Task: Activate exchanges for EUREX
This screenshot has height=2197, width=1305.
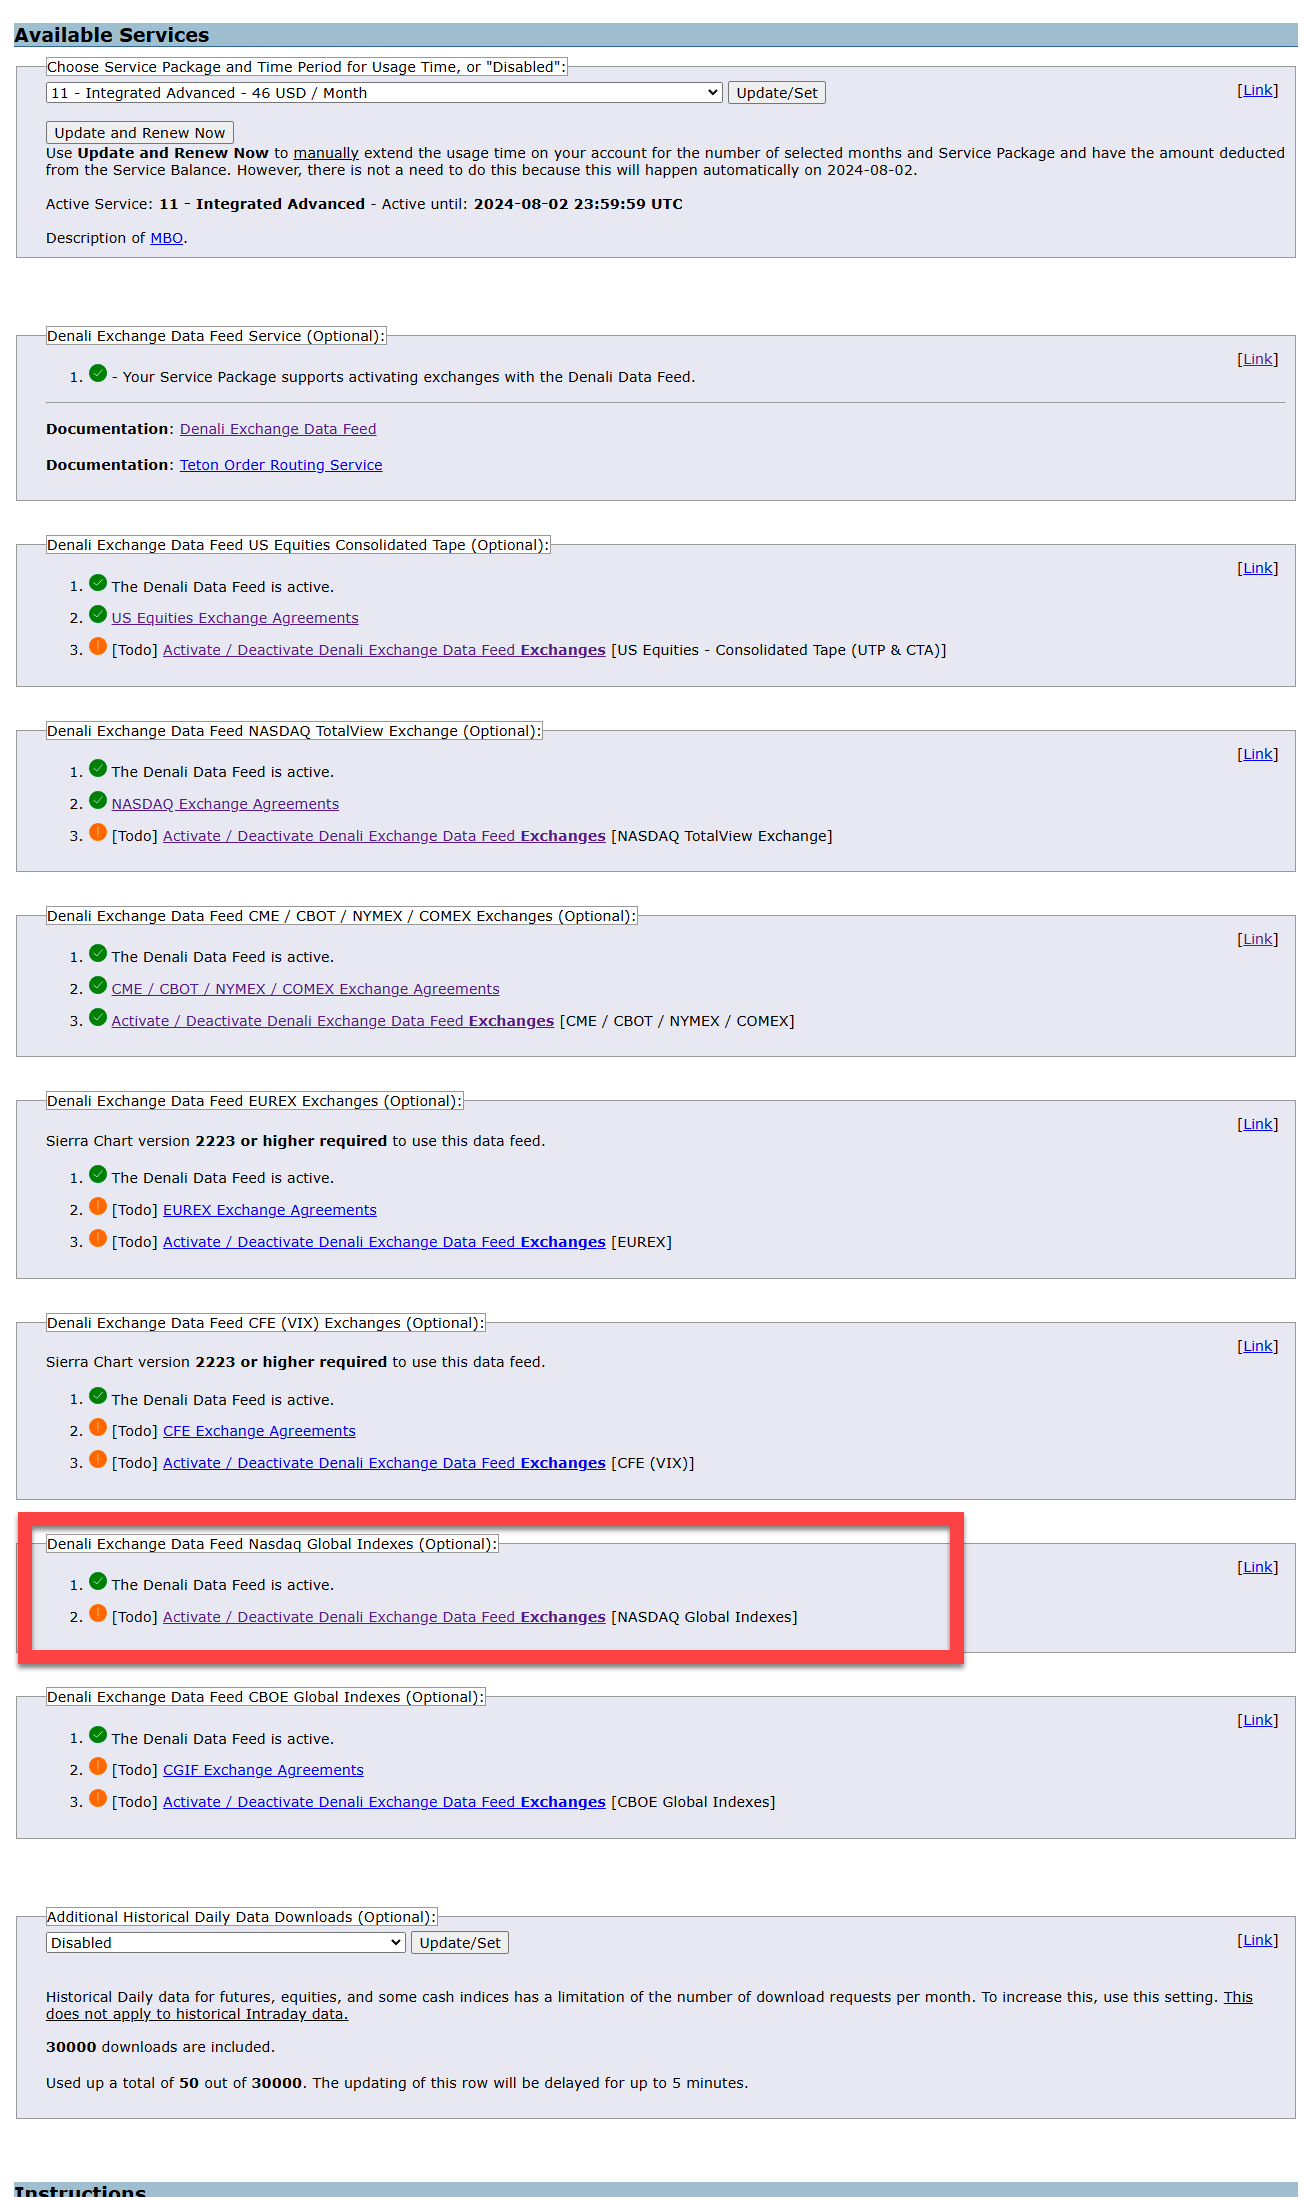Action: pos(384,1242)
